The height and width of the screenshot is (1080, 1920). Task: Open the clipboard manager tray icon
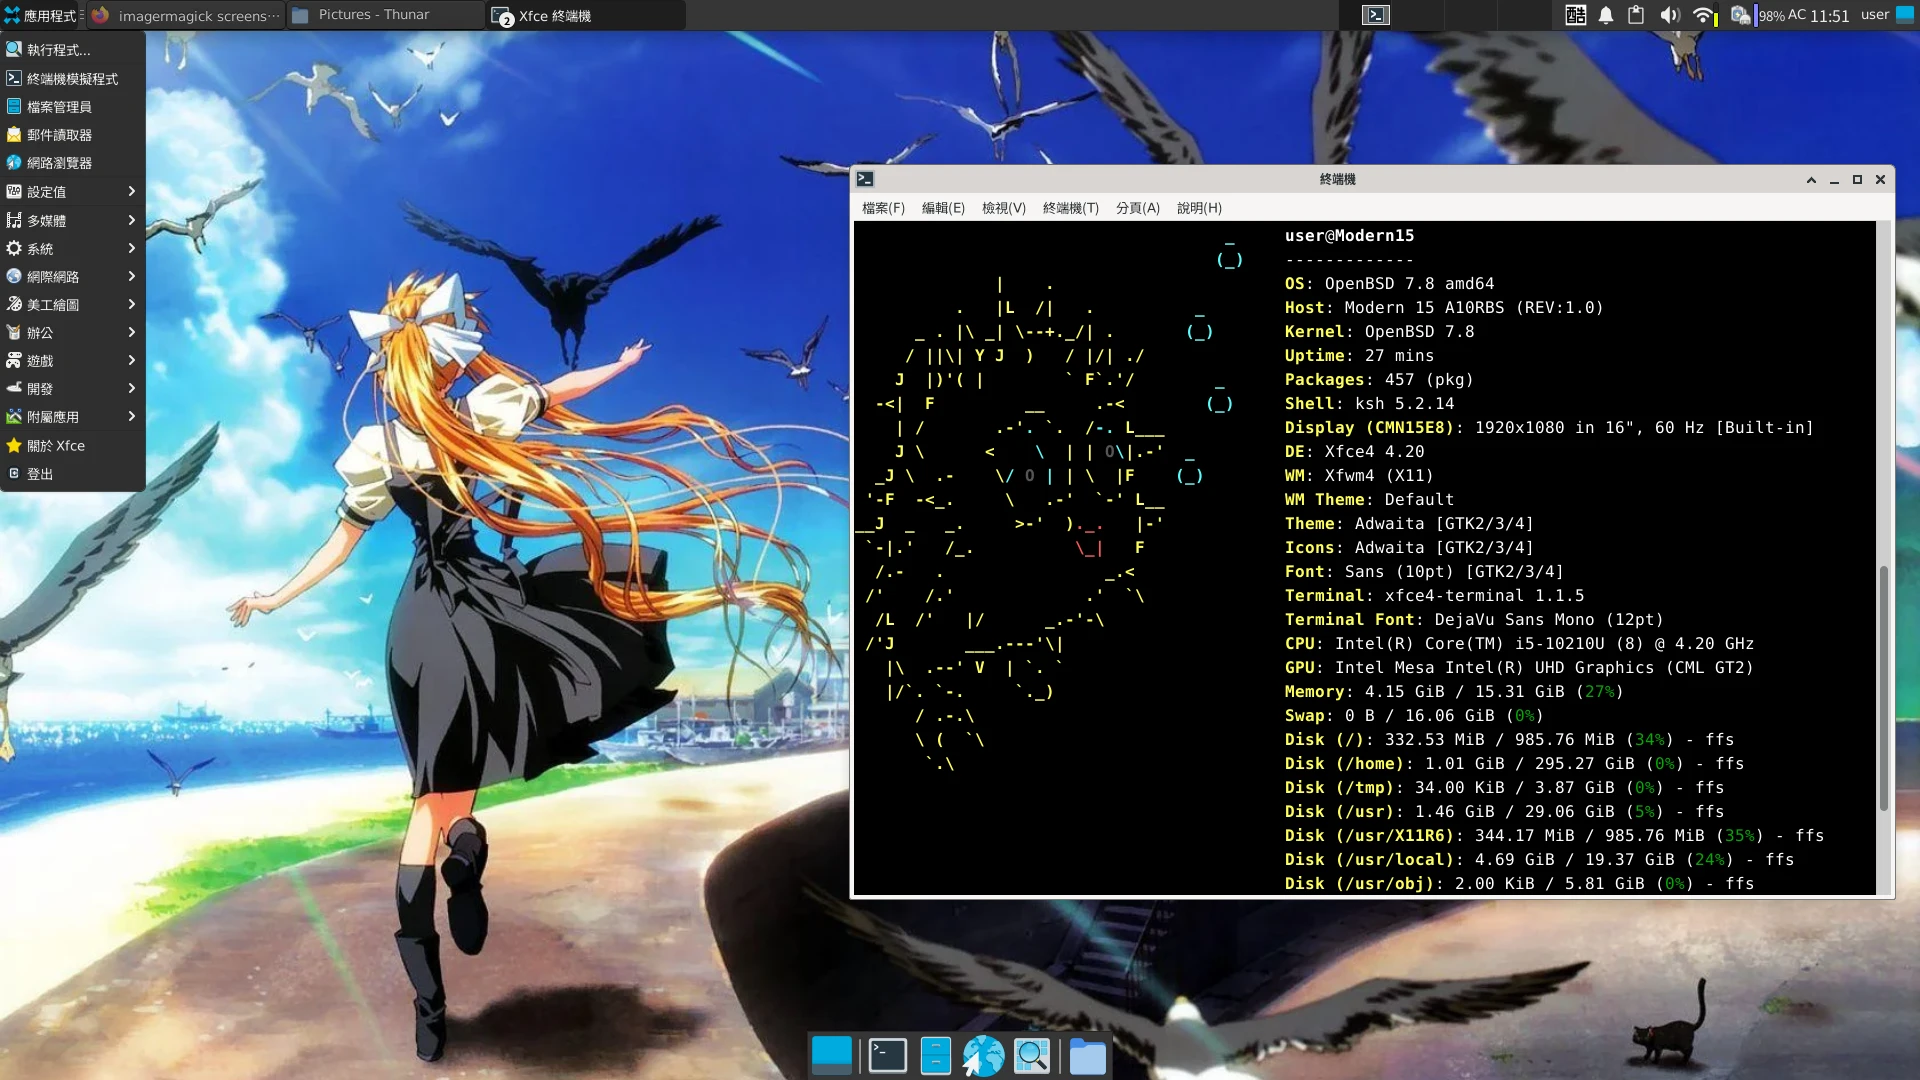tap(1636, 15)
